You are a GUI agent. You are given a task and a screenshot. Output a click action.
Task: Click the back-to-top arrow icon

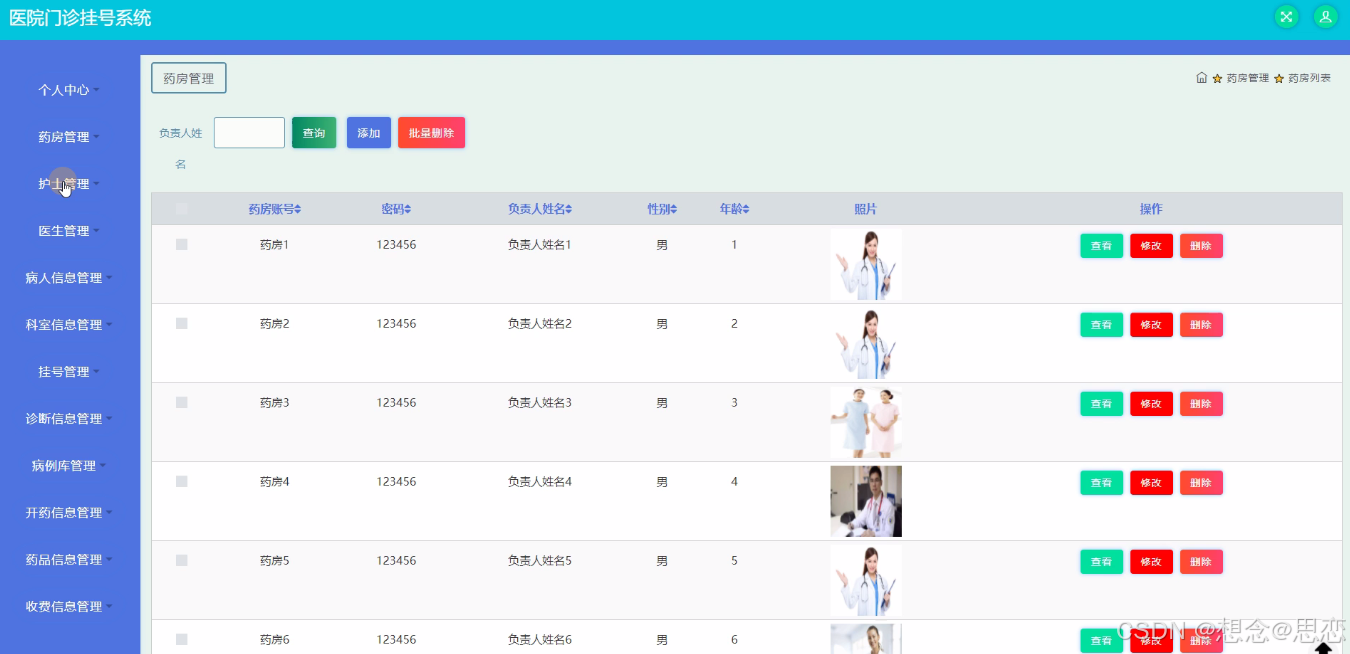click(1323, 649)
